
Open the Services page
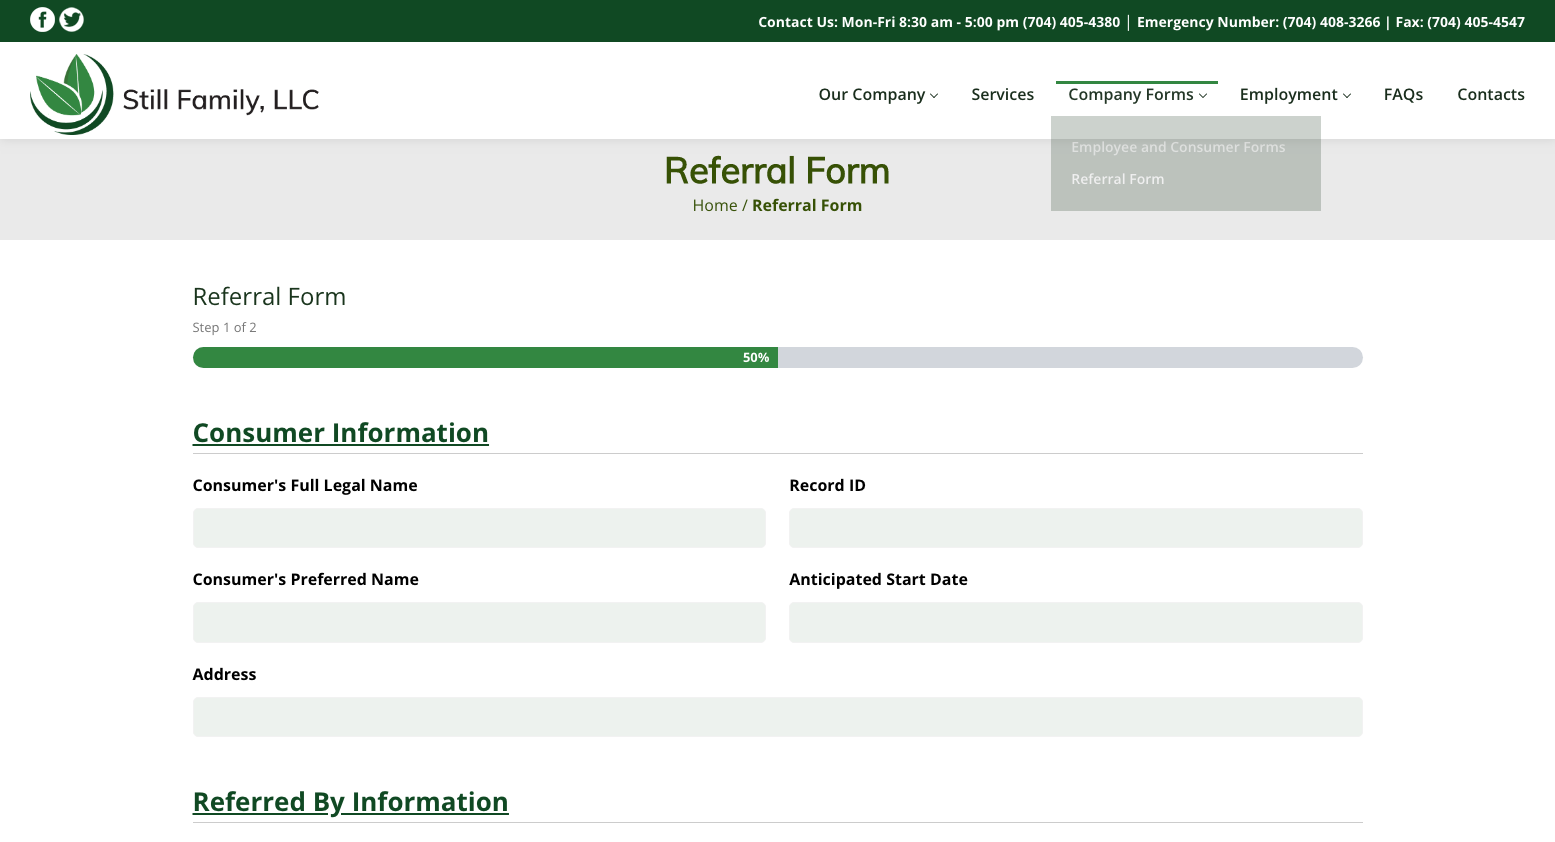tap(1002, 94)
